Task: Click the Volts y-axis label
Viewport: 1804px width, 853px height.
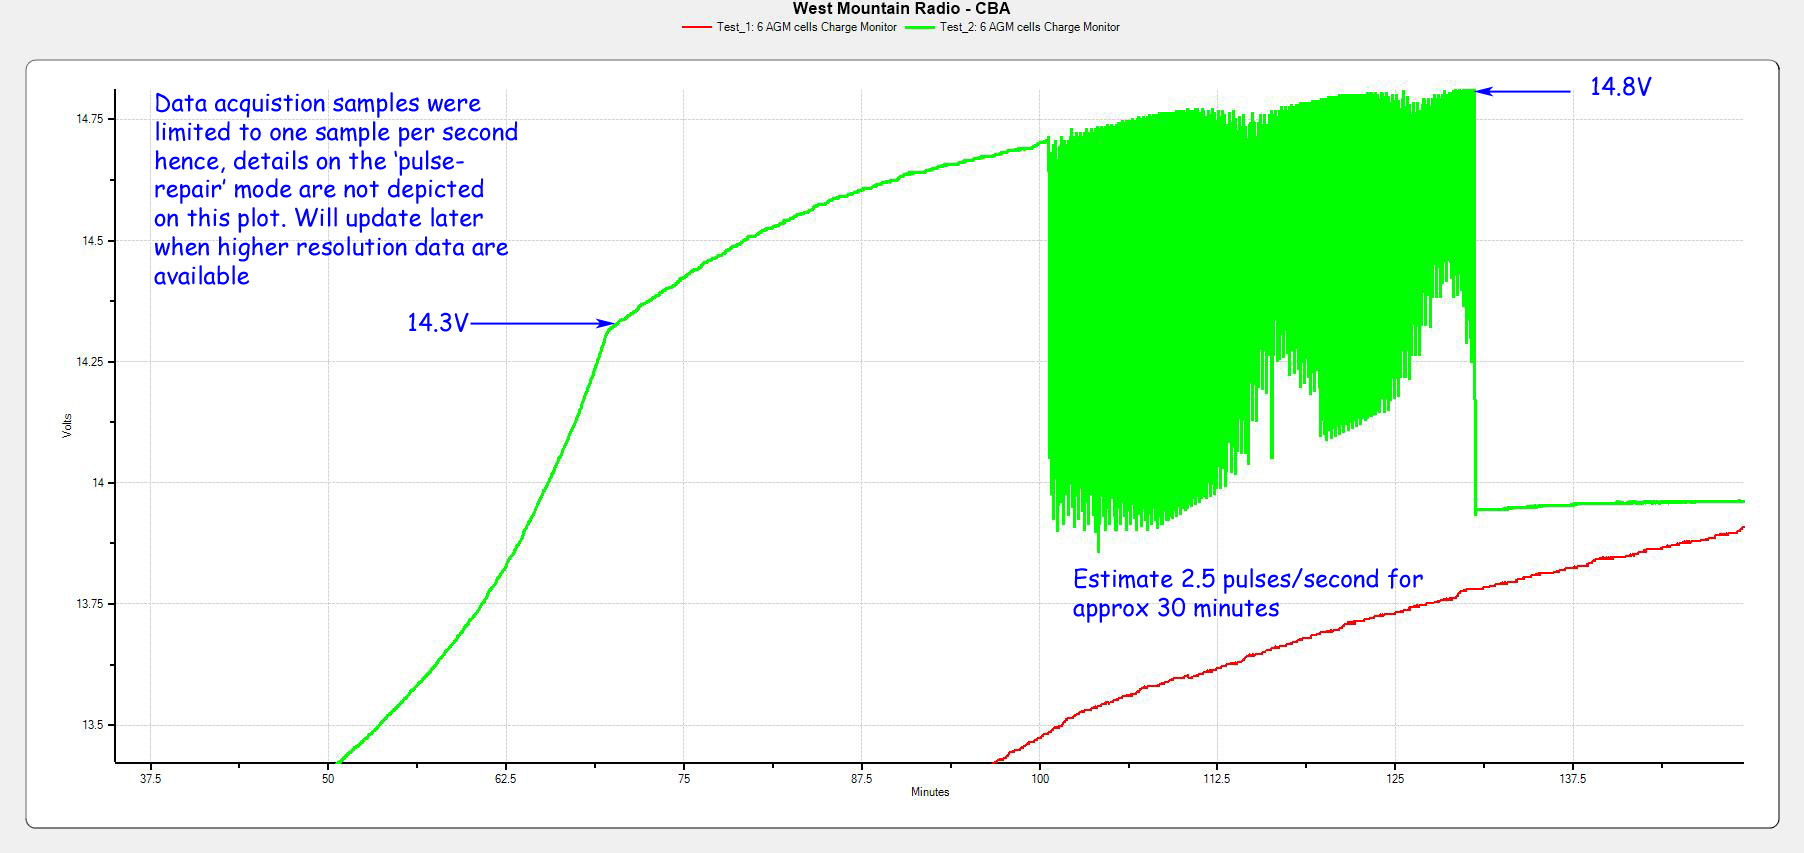Action: point(67,425)
